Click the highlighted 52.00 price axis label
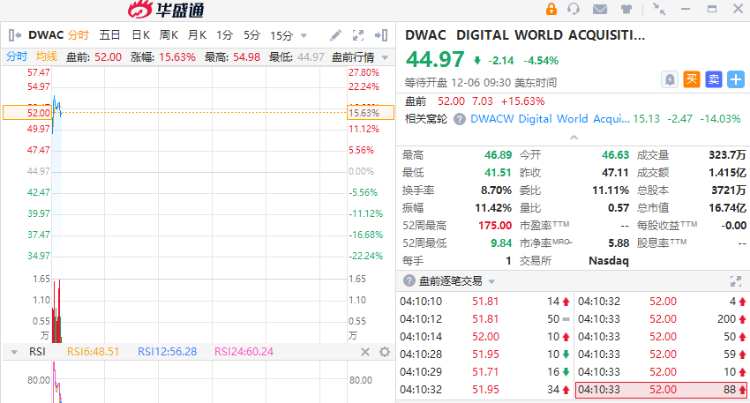 tap(27, 113)
